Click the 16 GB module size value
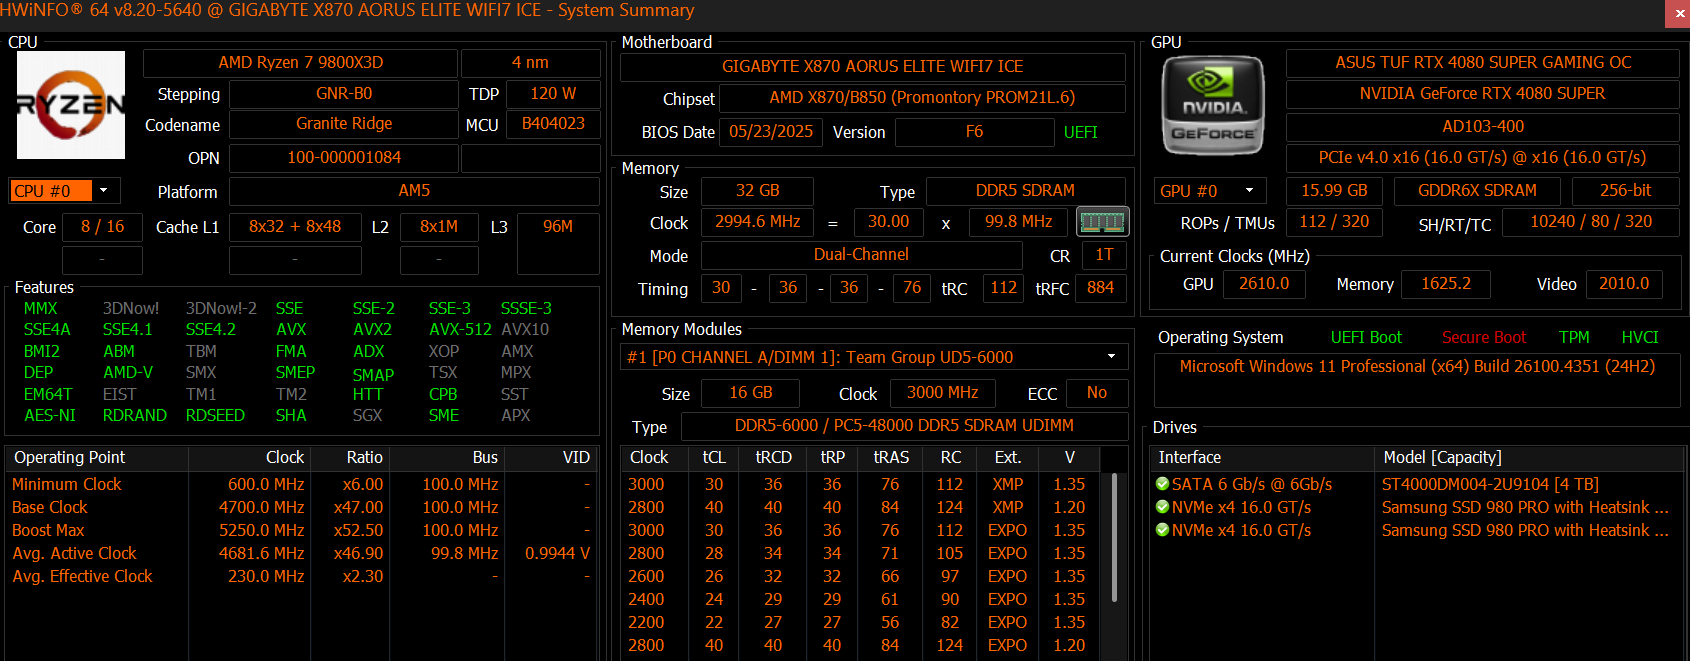This screenshot has height=661, width=1690. point(750,393)
